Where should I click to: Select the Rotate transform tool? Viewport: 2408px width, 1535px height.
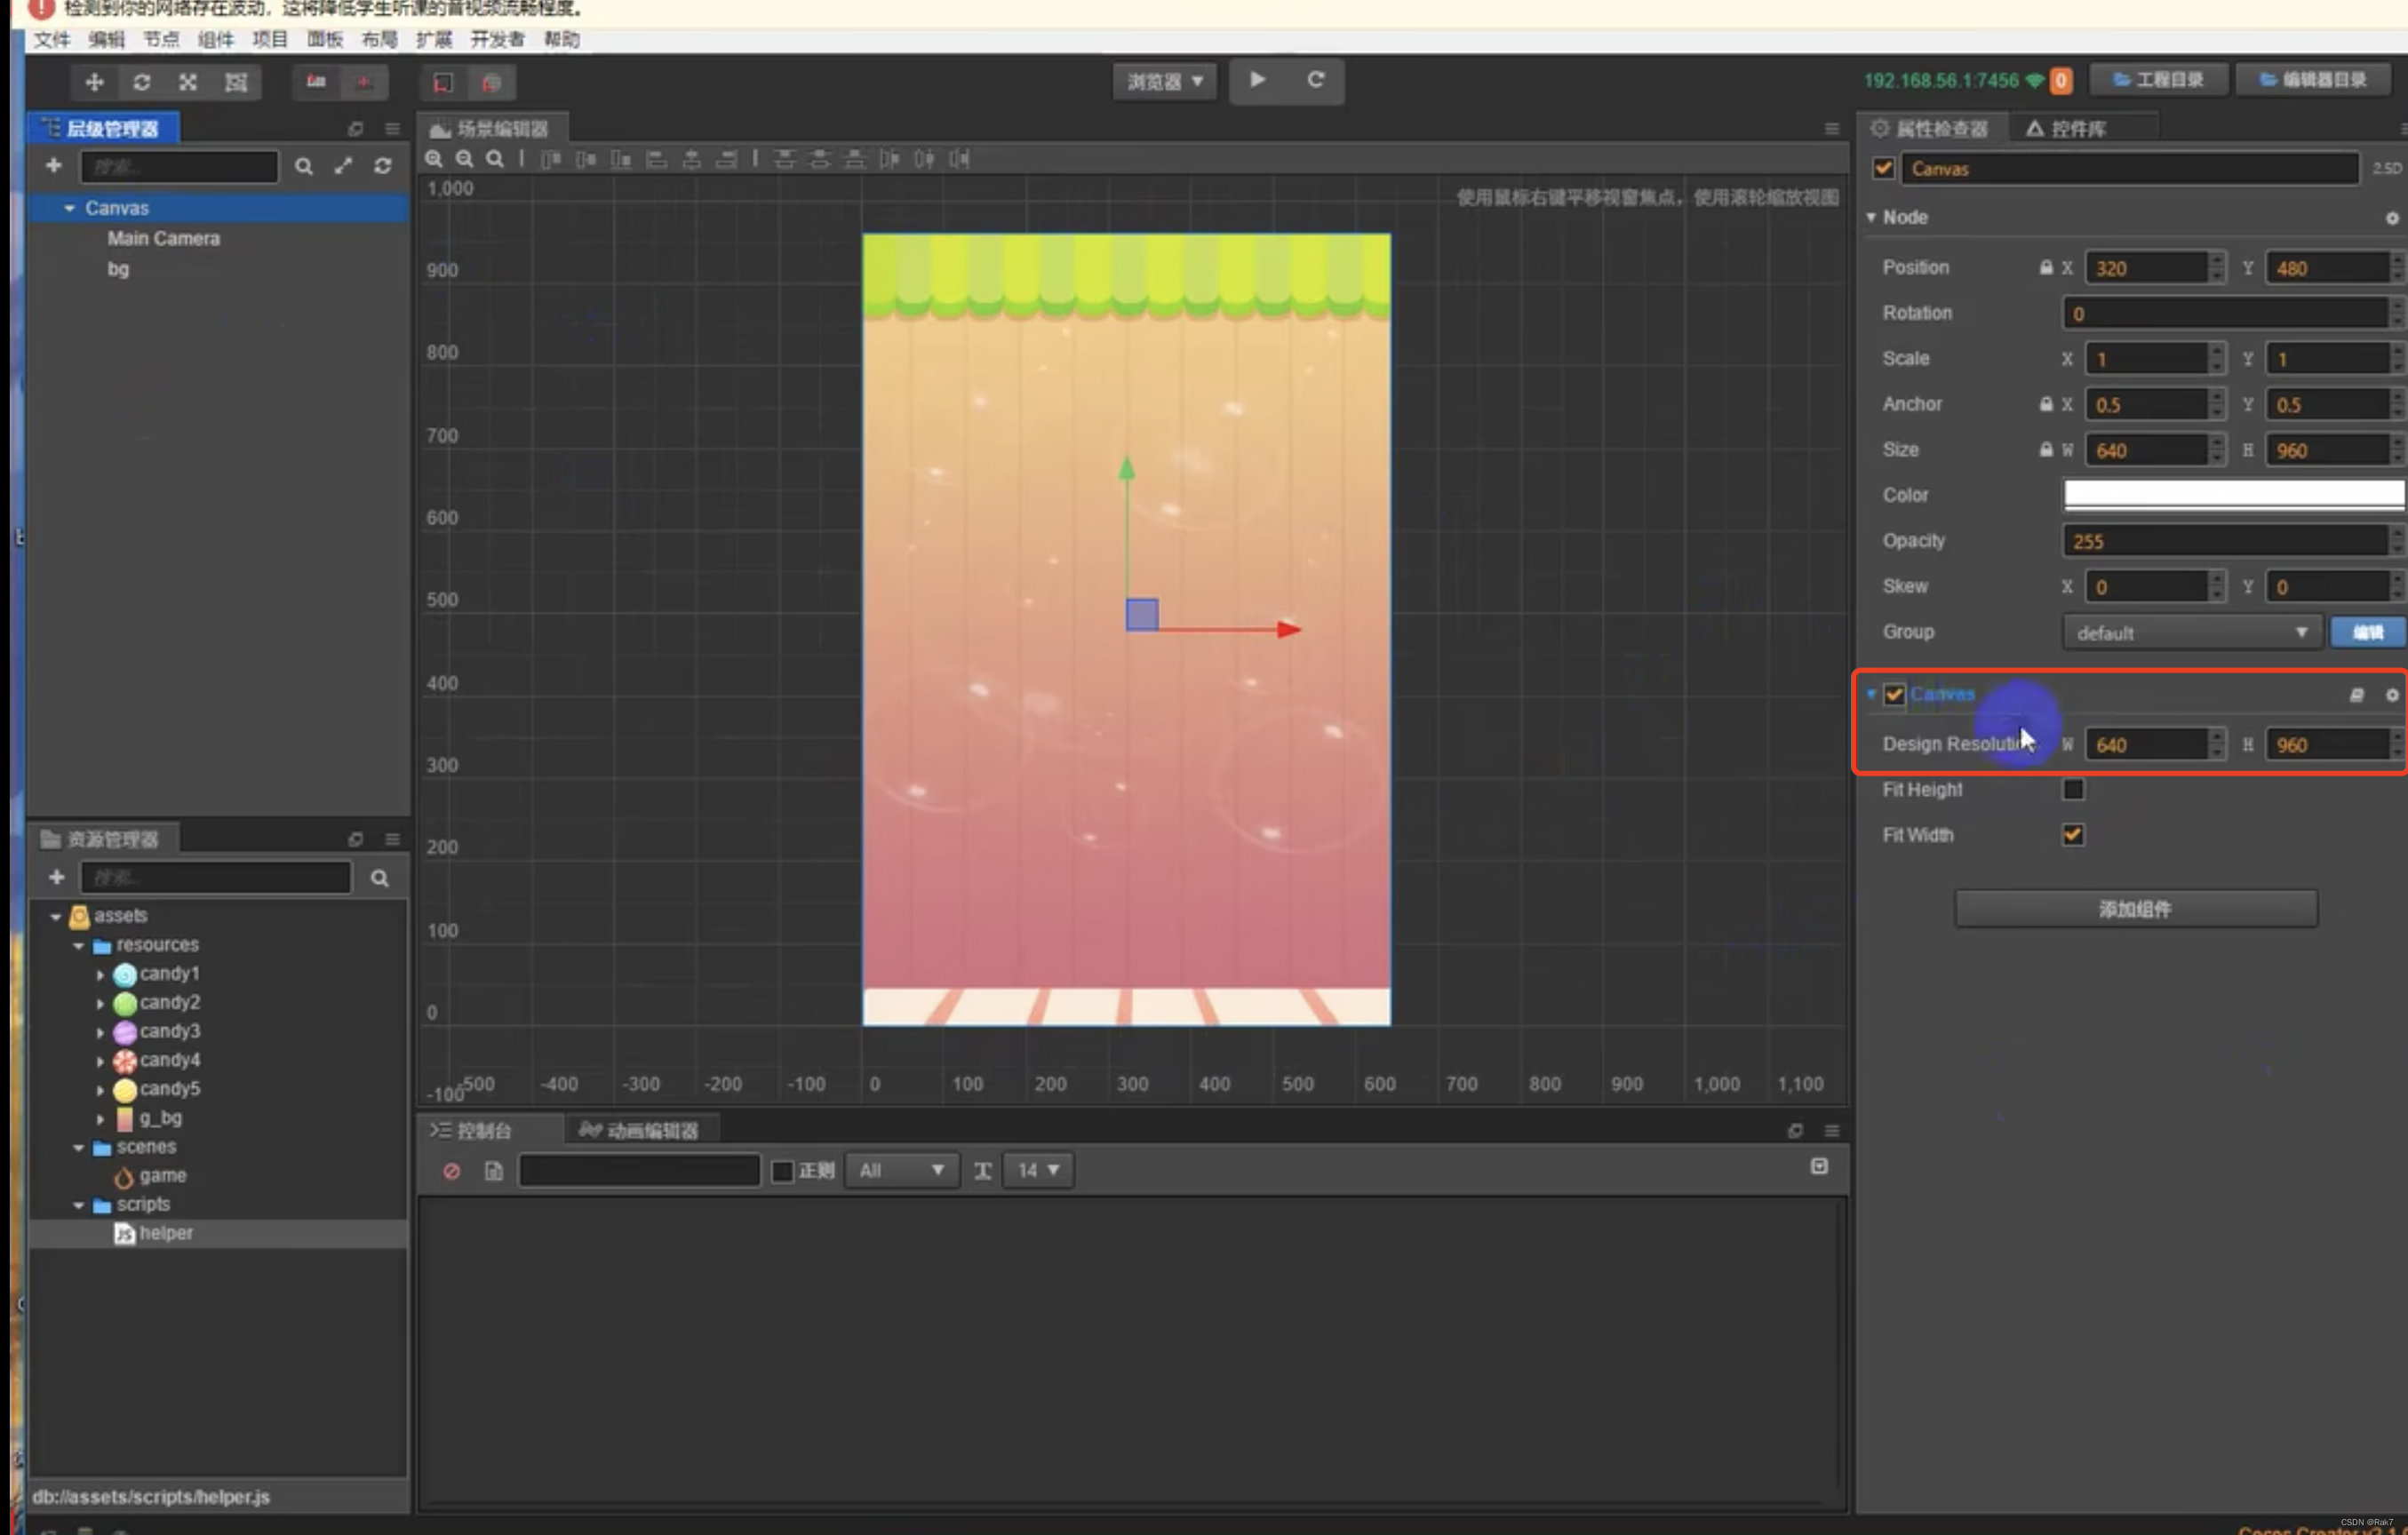coord(142,82)
